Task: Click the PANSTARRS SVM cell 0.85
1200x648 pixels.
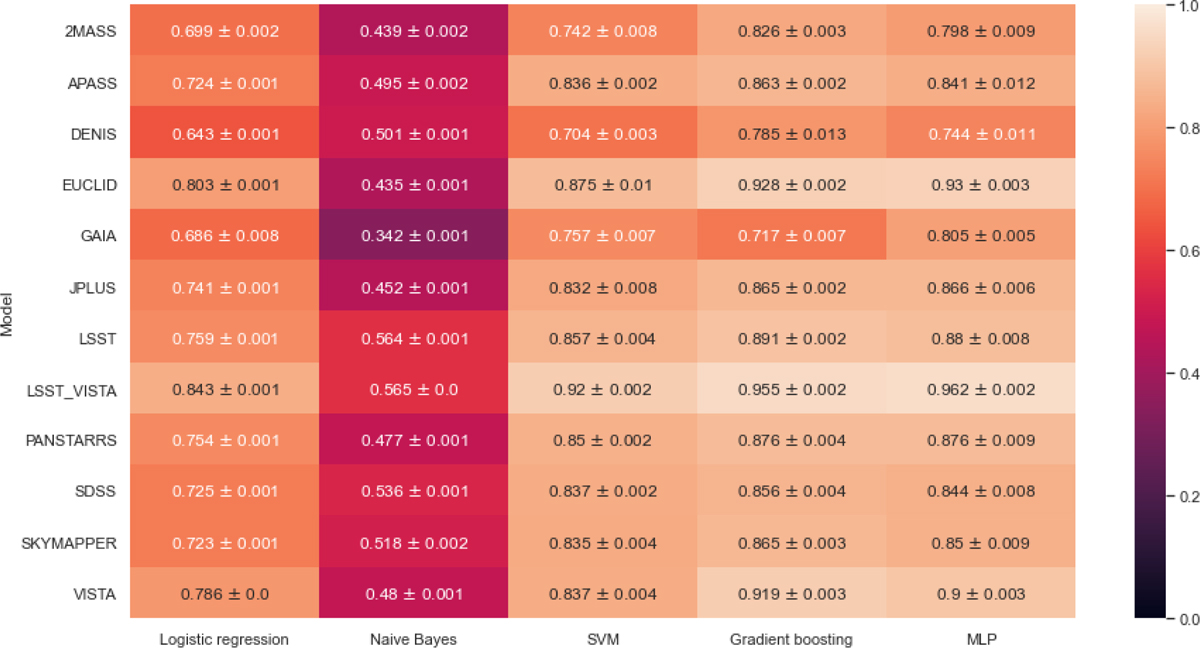Action: coord(602,441)
